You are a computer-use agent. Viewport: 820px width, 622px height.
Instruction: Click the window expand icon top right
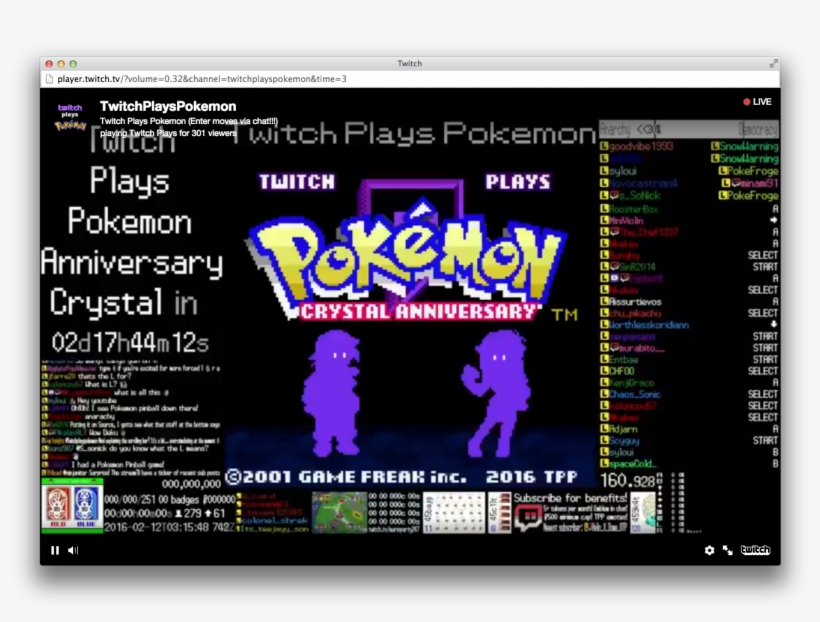click(773, 63)
